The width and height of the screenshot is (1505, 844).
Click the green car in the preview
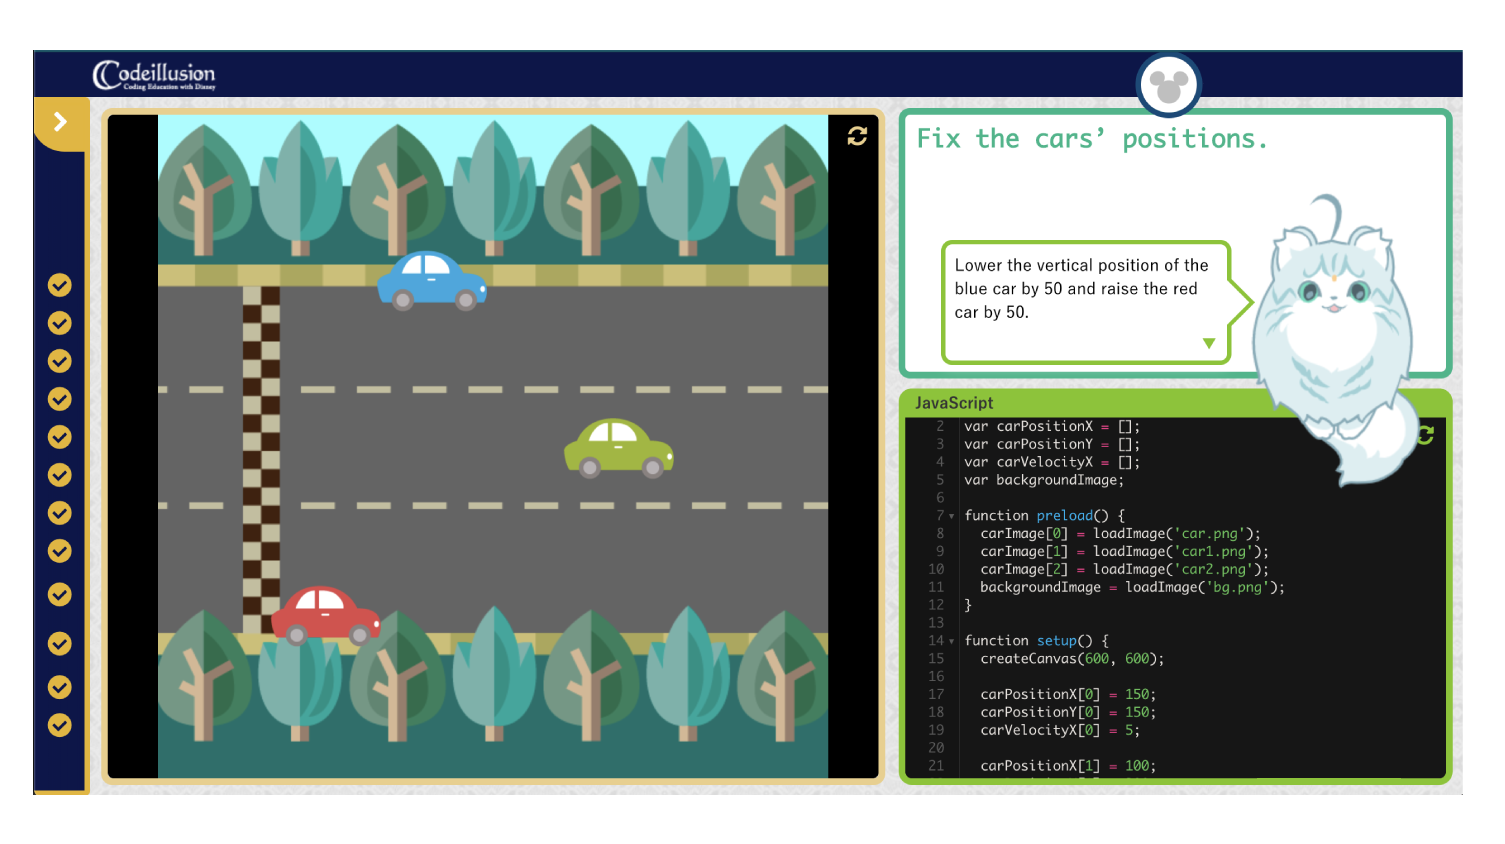(x=619, y=448)
